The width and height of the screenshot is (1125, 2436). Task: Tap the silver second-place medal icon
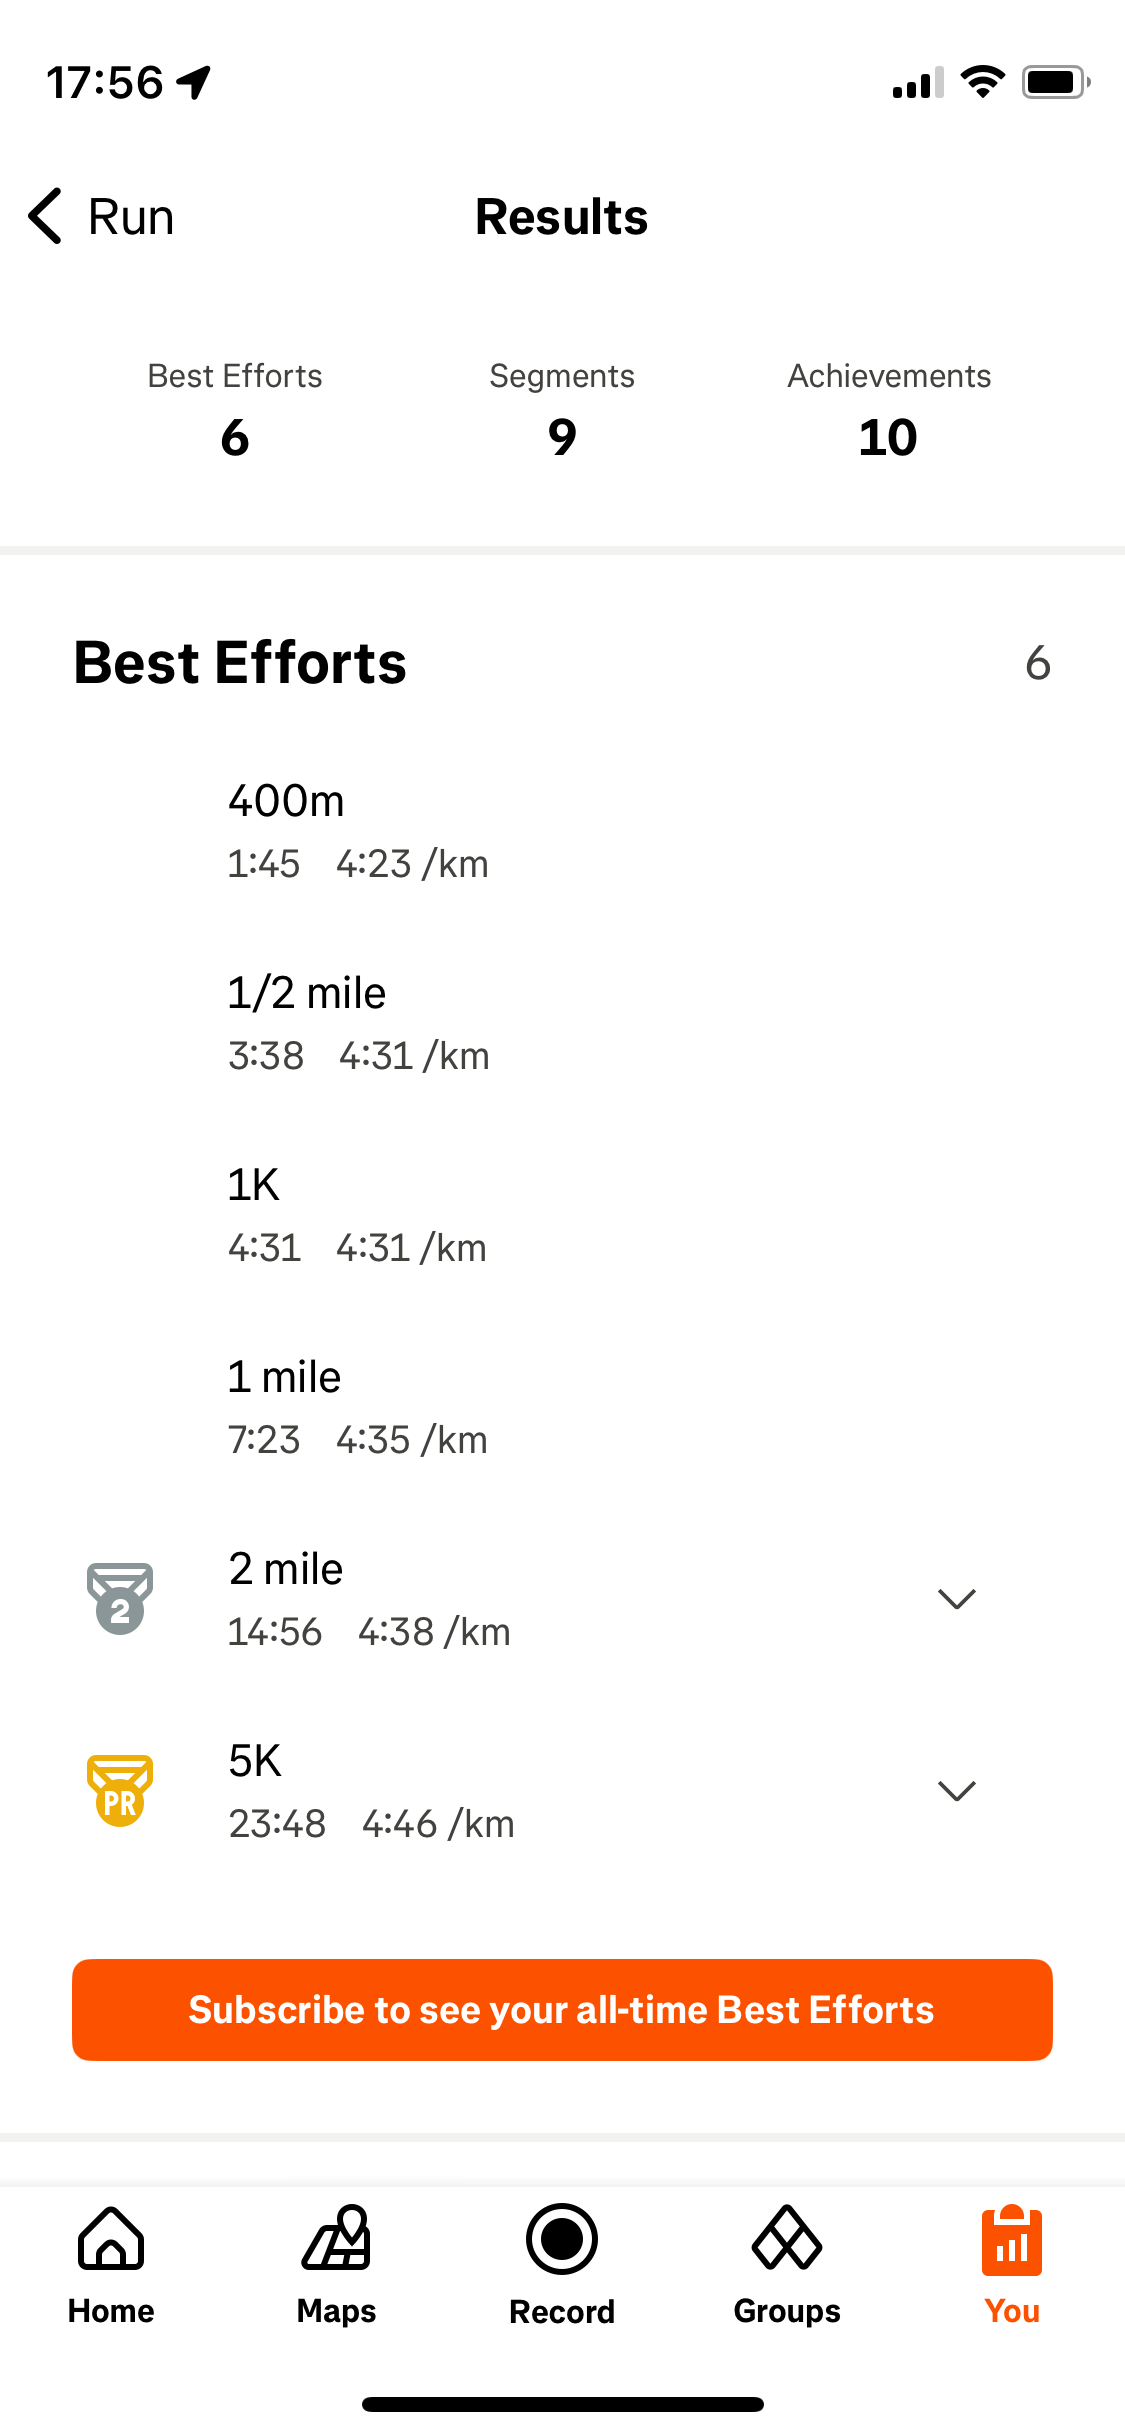[120, 1598]
